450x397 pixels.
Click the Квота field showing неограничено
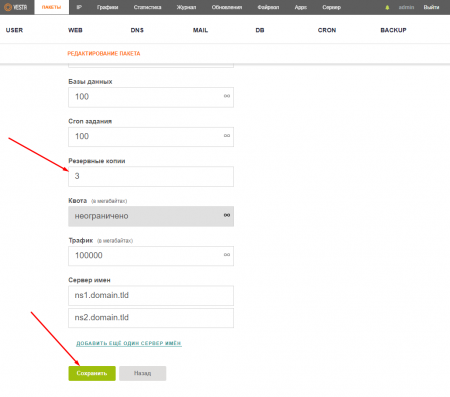point(151,216)
